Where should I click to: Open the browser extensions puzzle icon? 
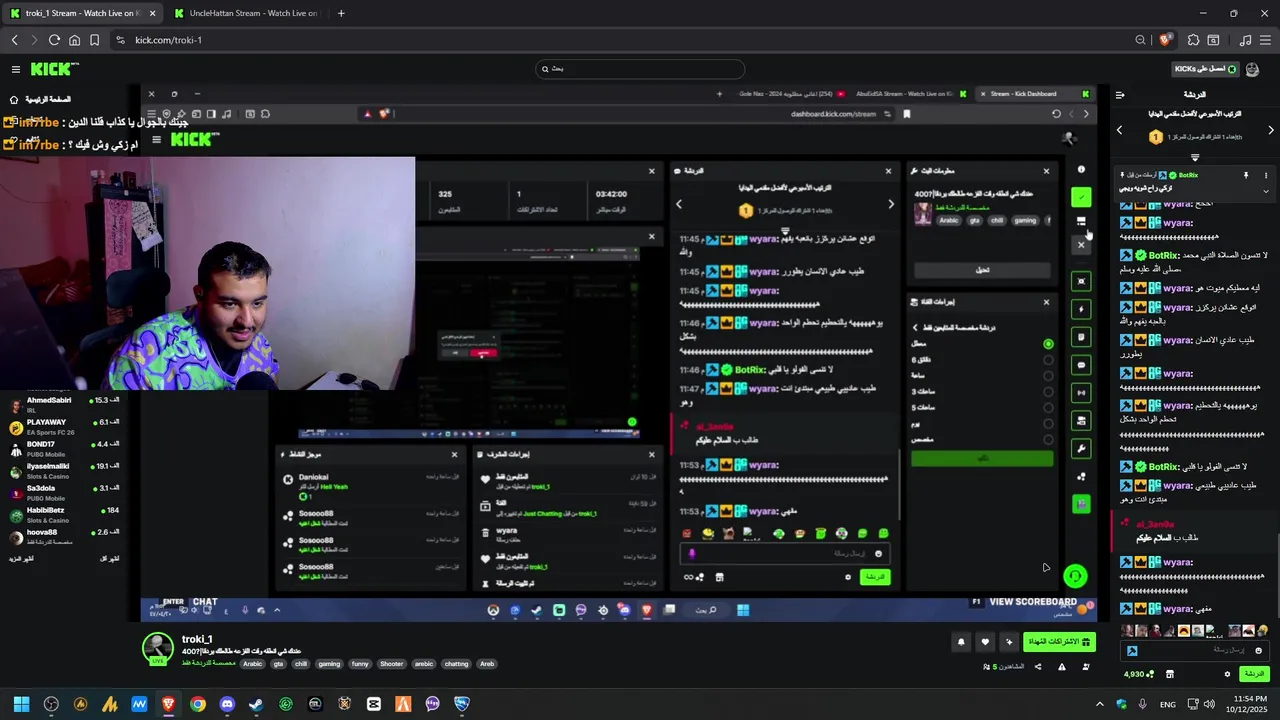click(1193, 40)
